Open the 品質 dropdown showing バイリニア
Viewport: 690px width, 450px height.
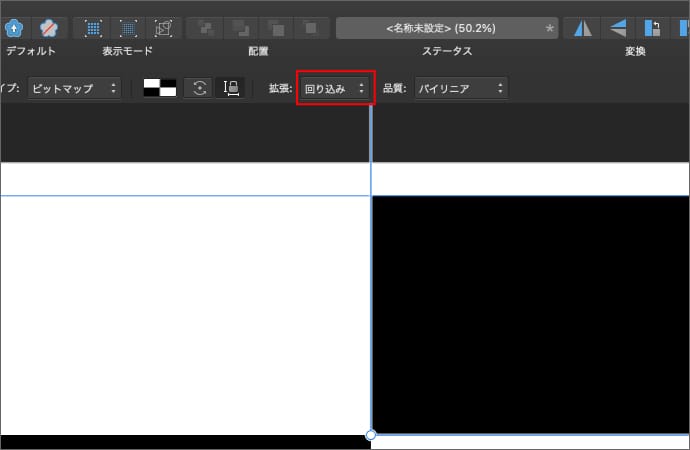(x=458, y=88)
